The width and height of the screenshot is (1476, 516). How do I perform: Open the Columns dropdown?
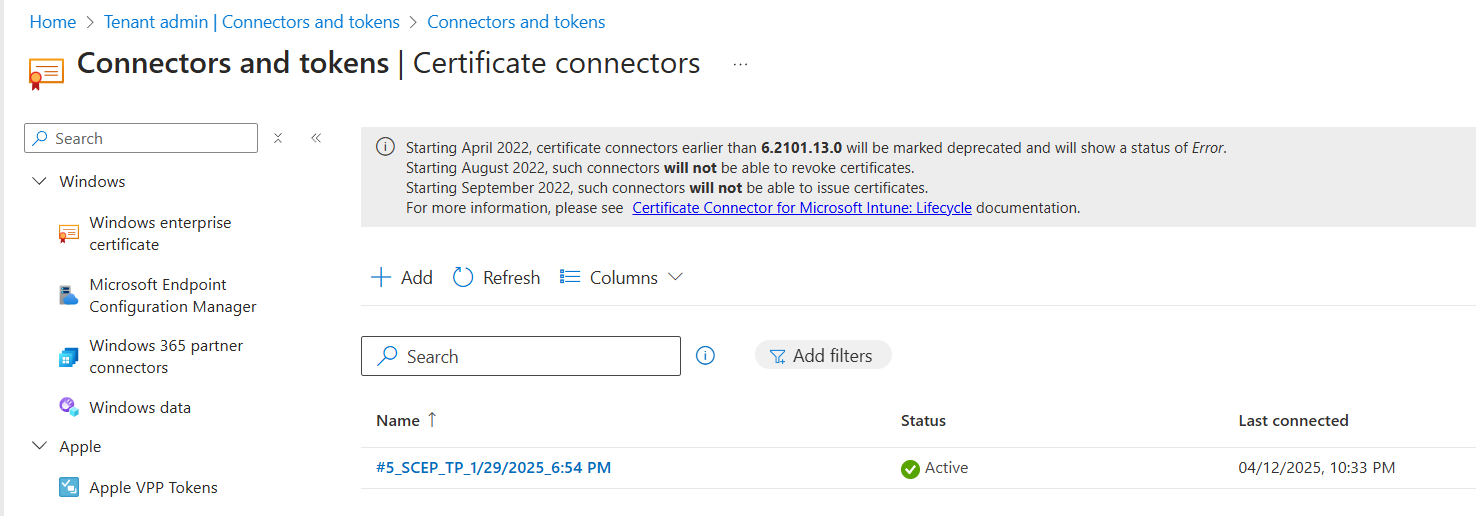(622, 277)
